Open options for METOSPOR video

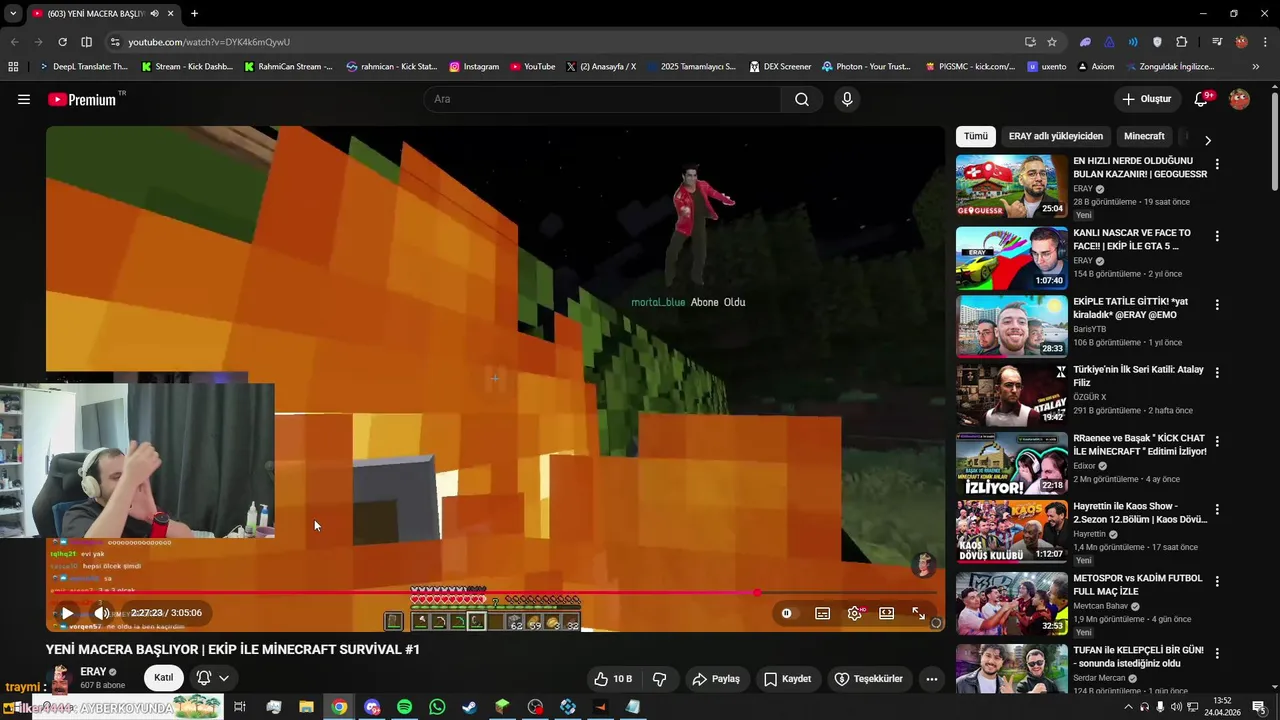click(1217, 581)
